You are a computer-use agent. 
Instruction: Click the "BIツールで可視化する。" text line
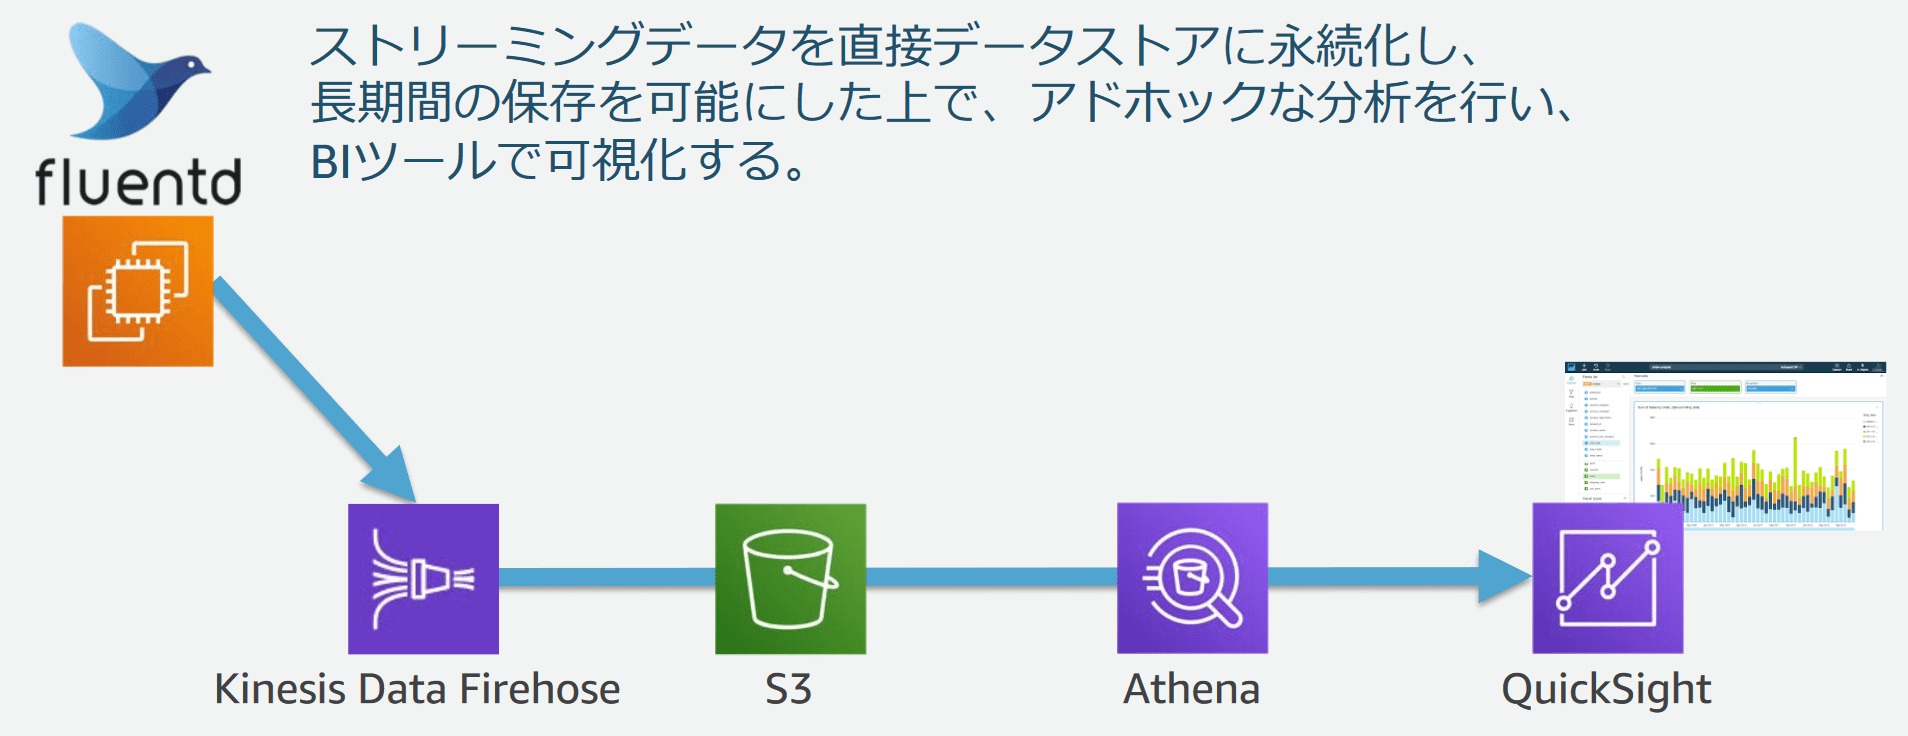tap(560, 161)
